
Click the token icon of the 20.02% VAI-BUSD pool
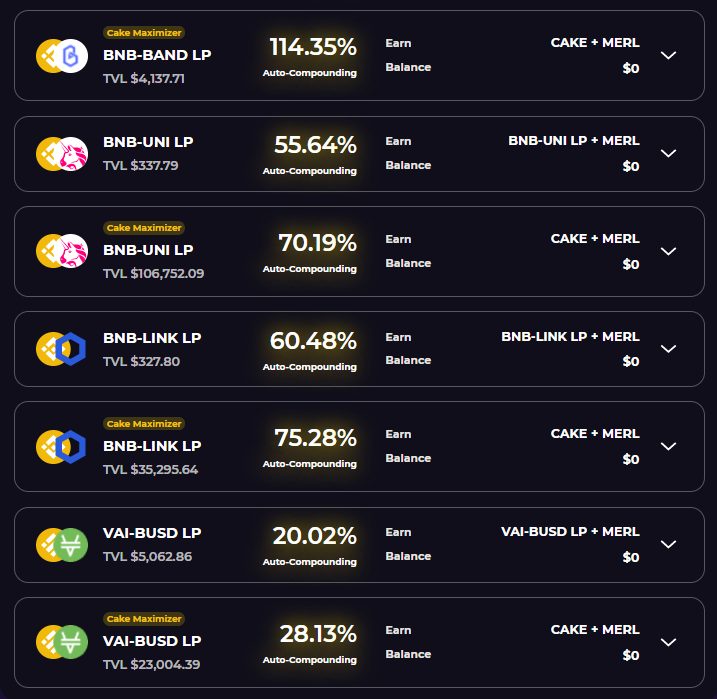tap(62, 544)
